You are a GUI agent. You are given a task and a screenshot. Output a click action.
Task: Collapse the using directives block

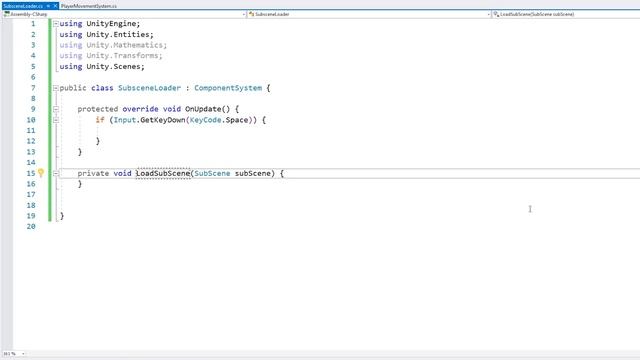point(56,24)
